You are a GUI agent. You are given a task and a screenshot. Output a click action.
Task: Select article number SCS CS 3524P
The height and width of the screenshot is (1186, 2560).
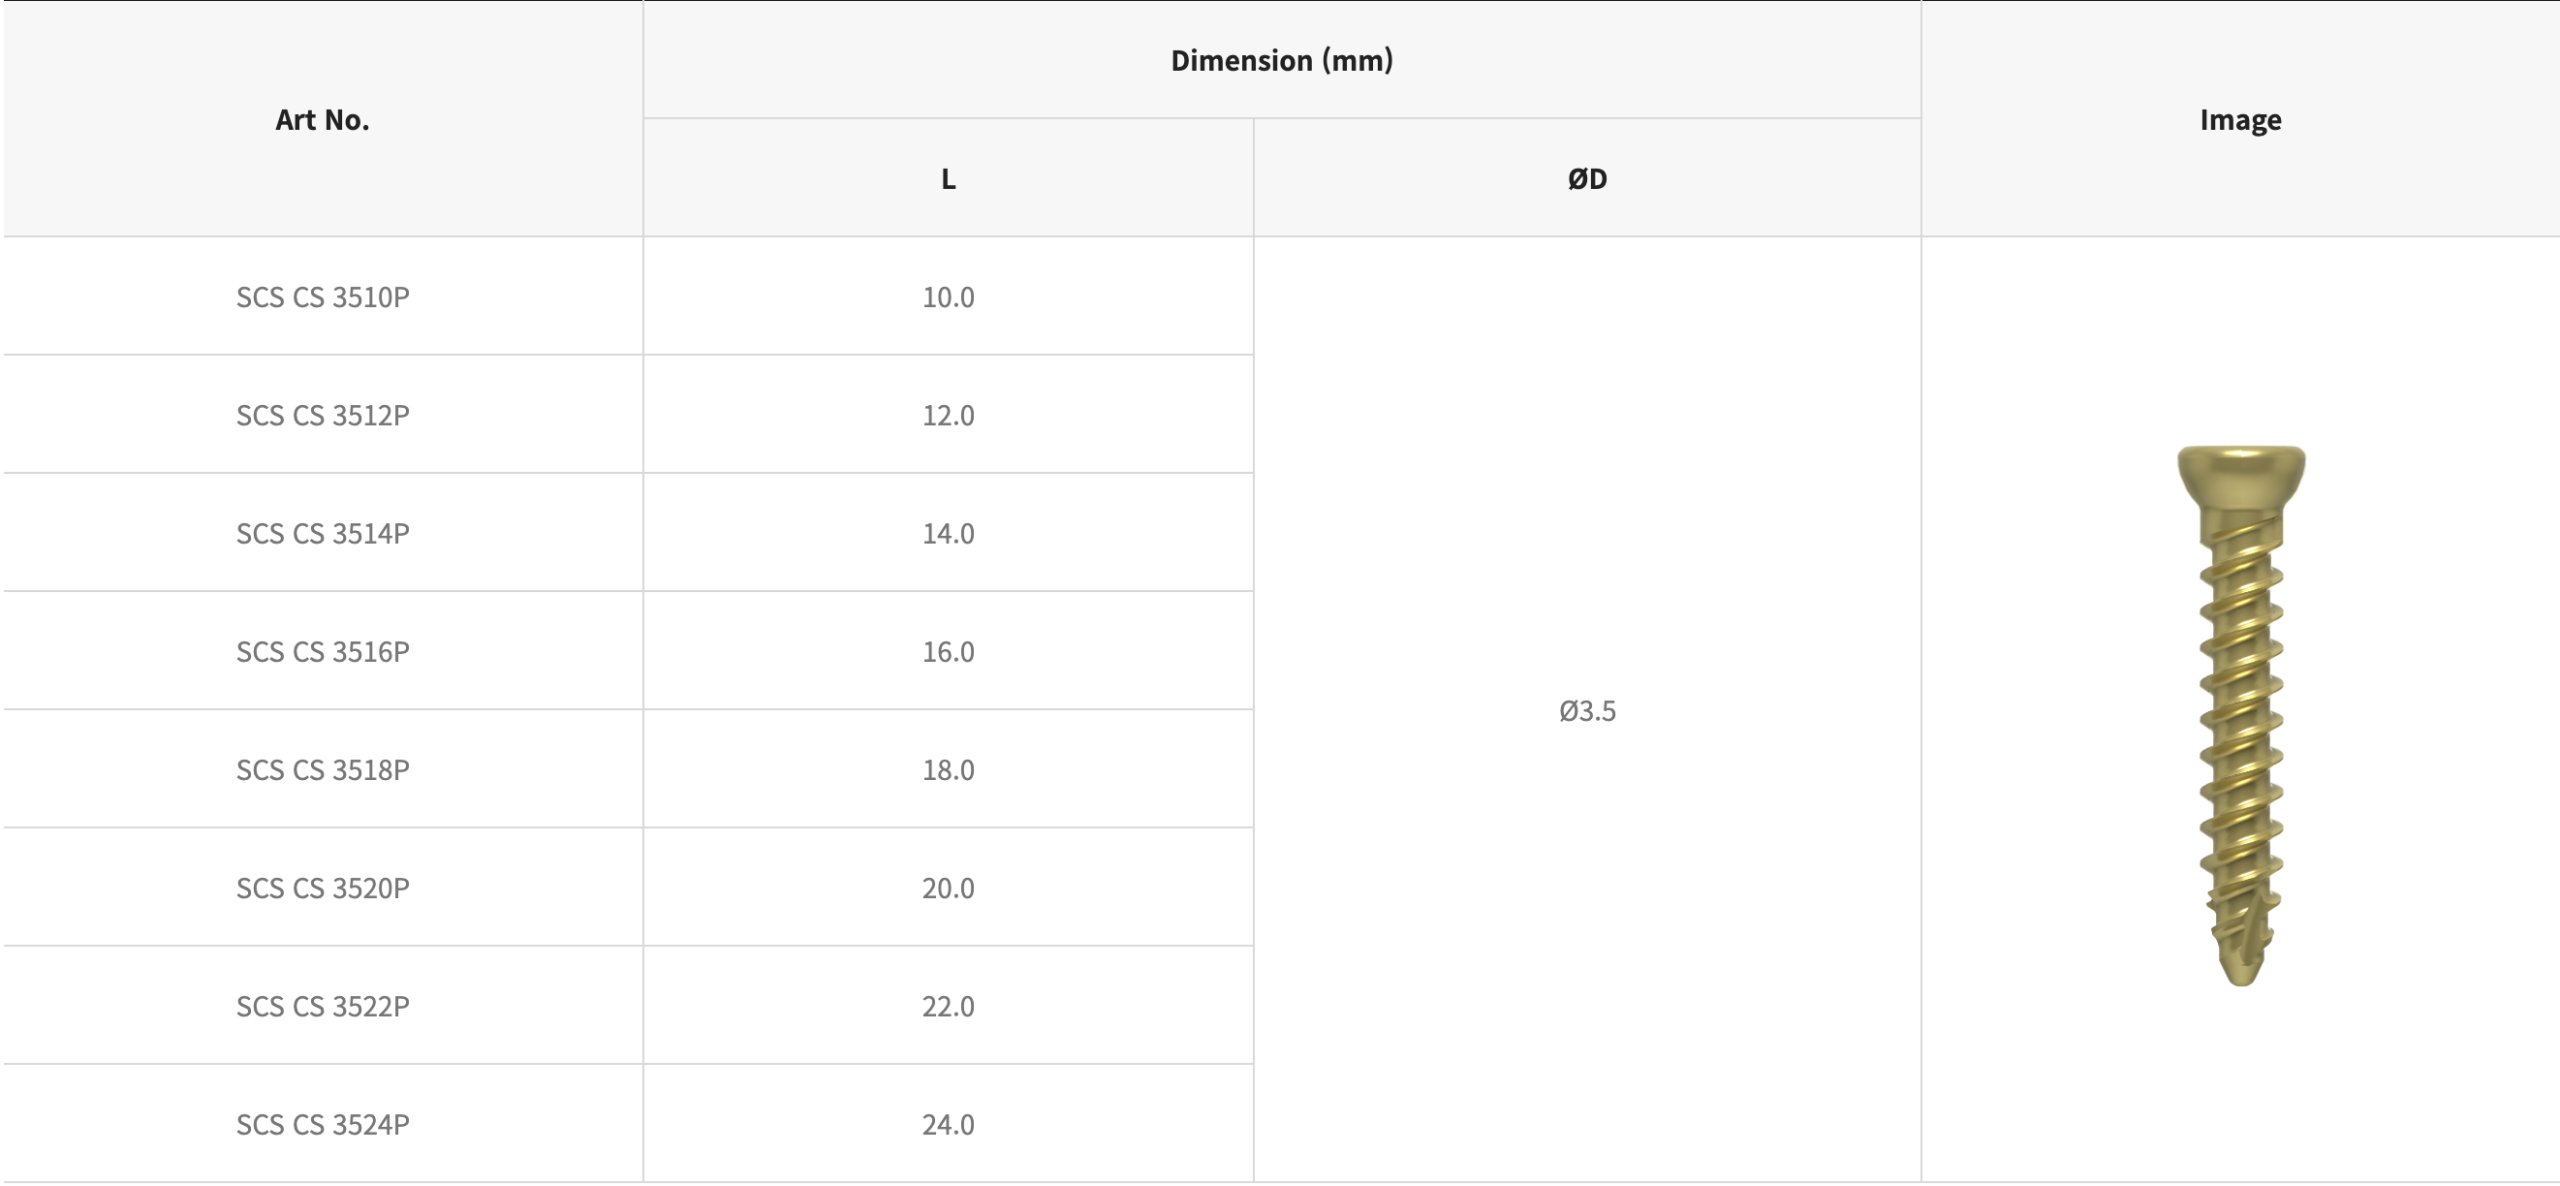click(x=322, y=1124)
